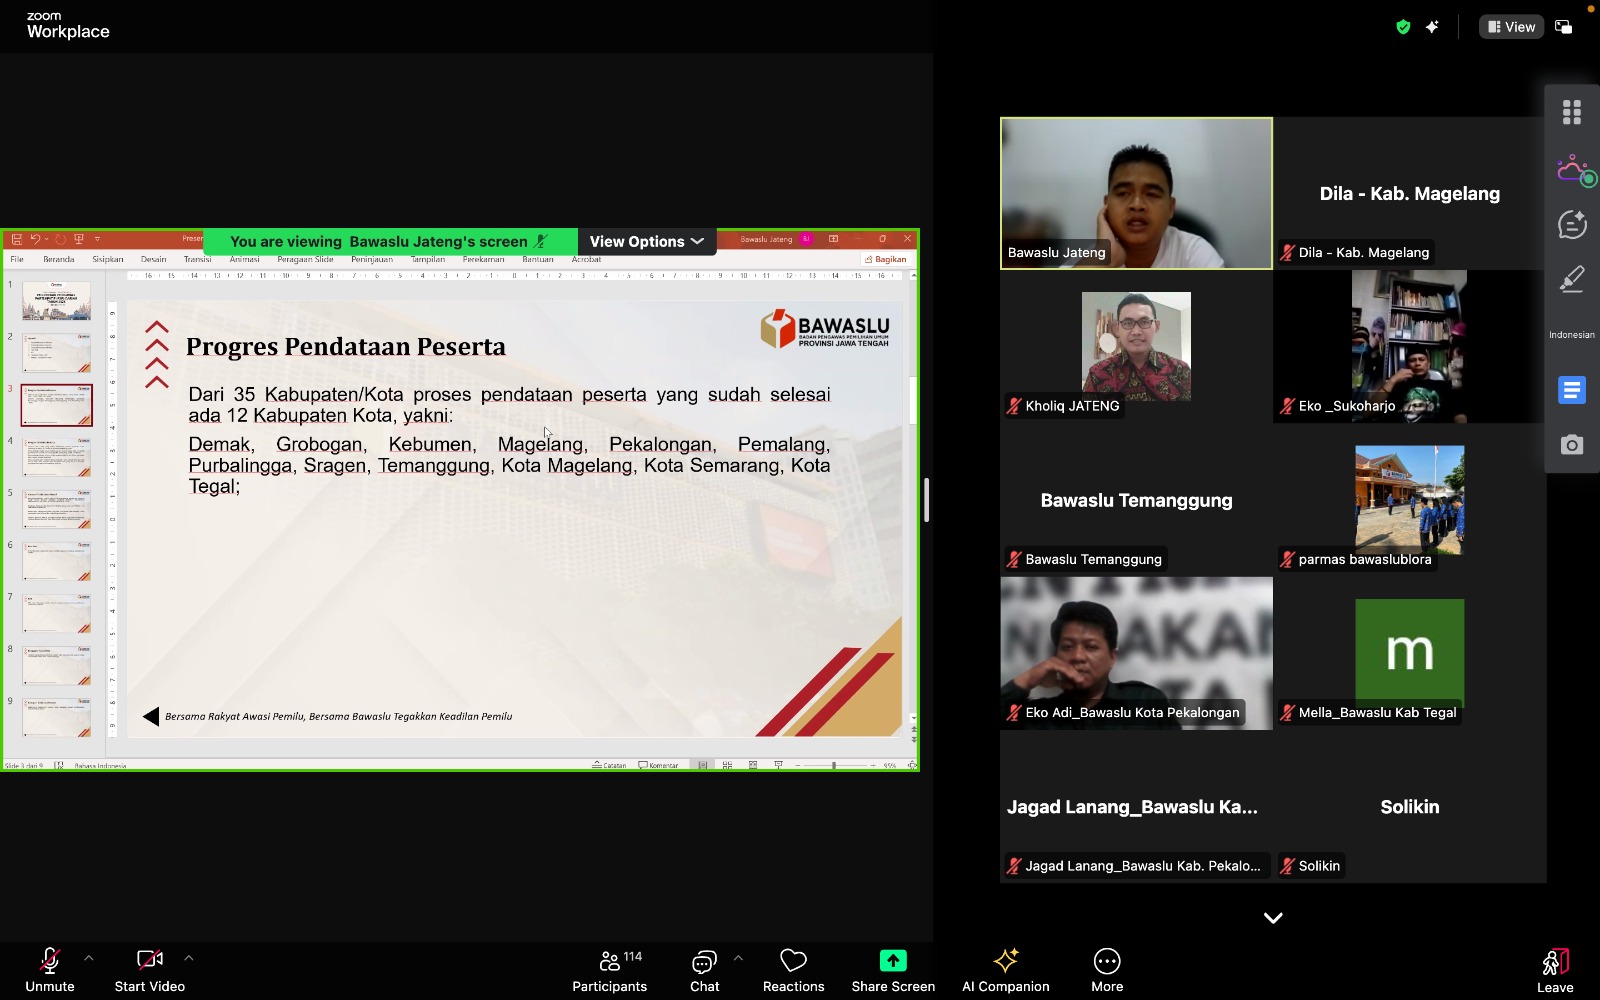Unmute the microphone
The image size is (1600, 1000).
(50, 970)
